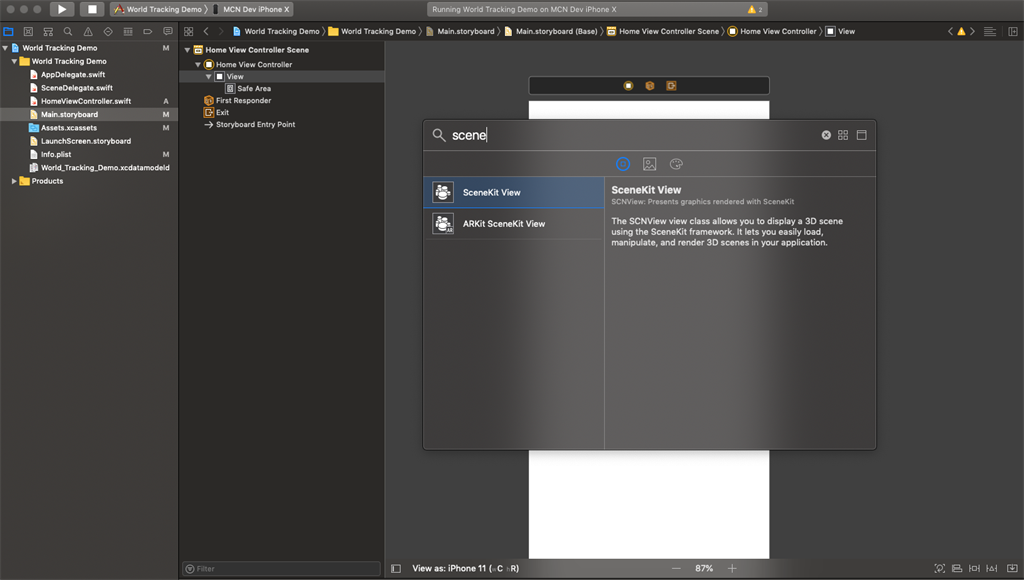Toggle the library detail pane icon

pos(861,135)
